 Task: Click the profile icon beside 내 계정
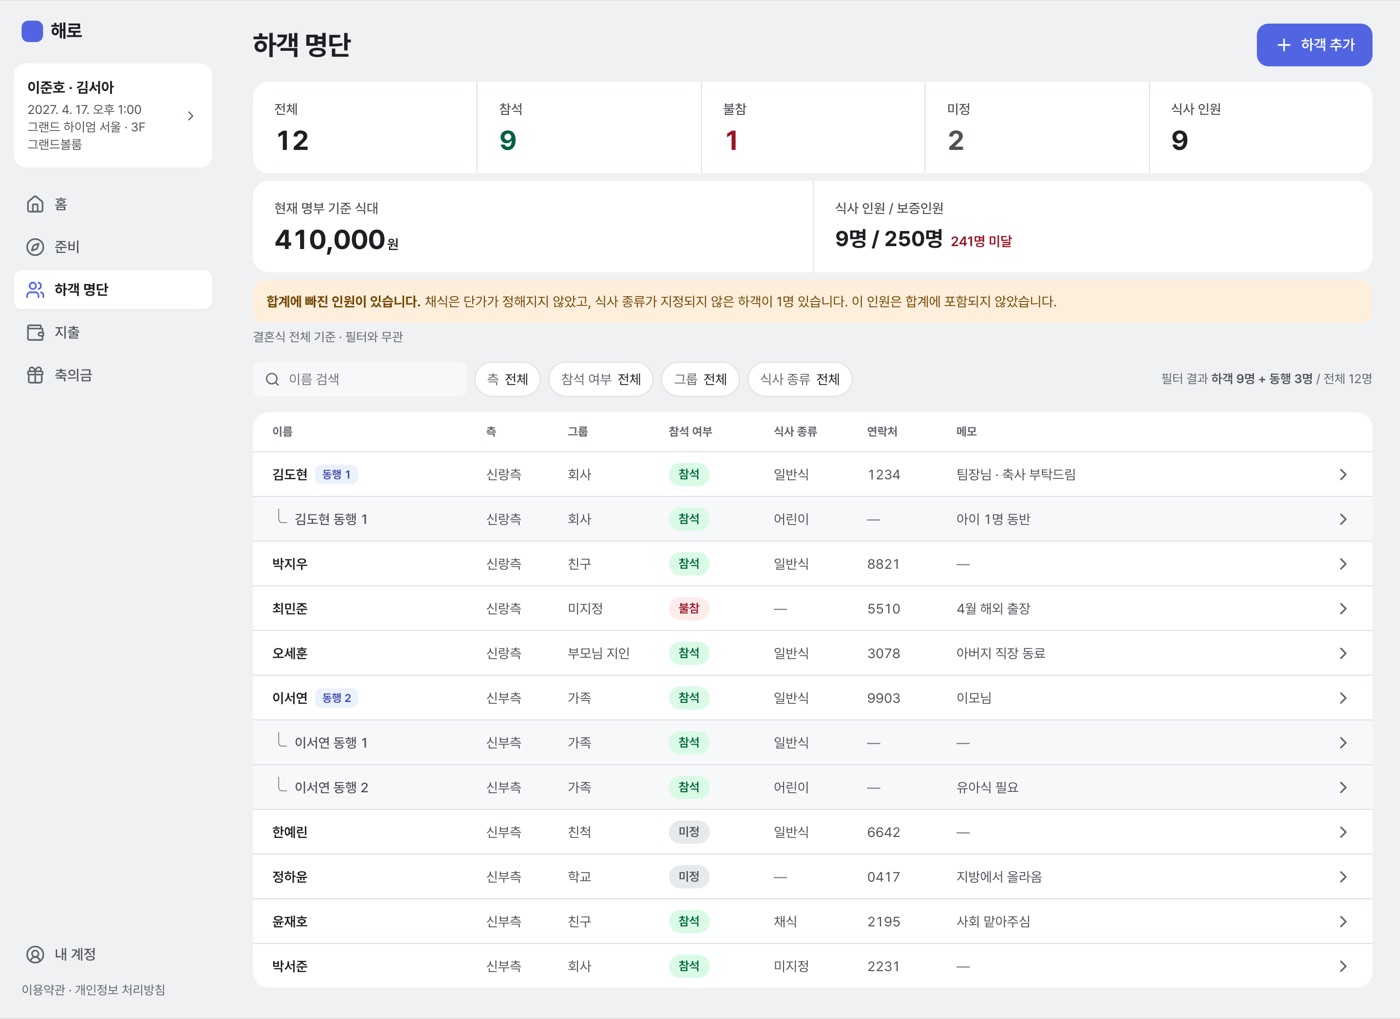tap(35, 955)
